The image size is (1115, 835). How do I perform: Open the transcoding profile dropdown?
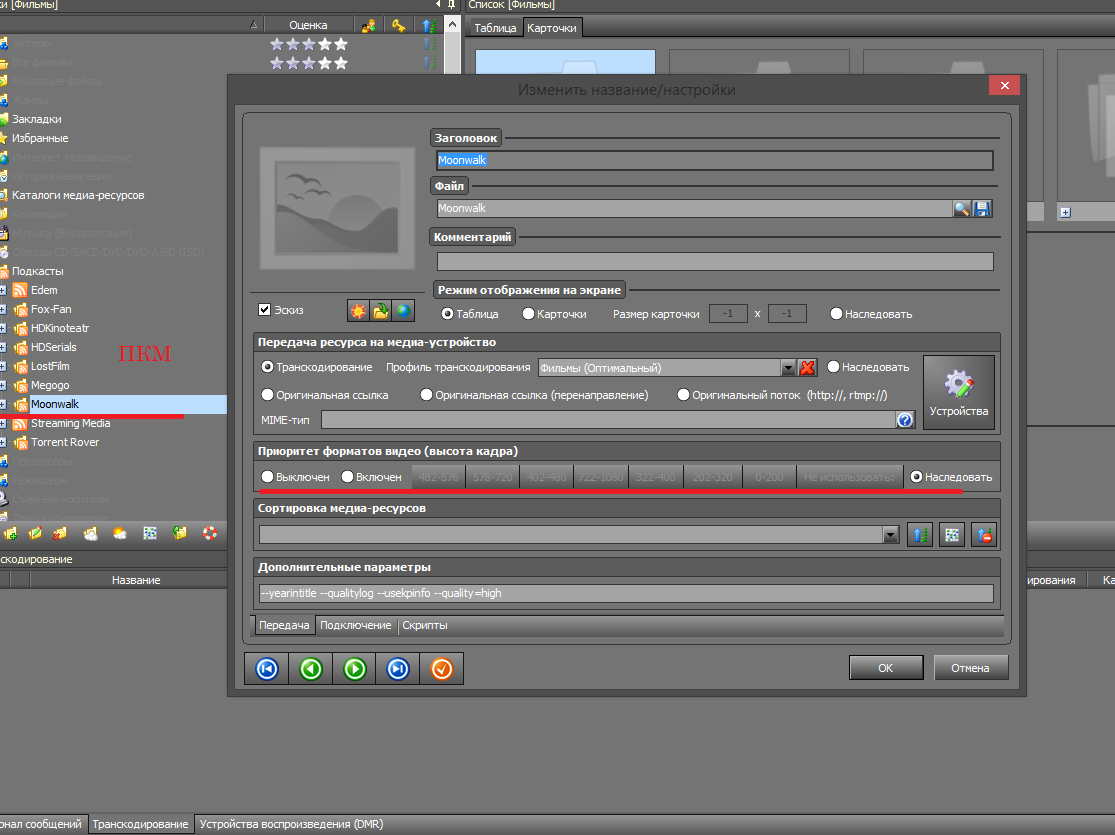(787, 368)
